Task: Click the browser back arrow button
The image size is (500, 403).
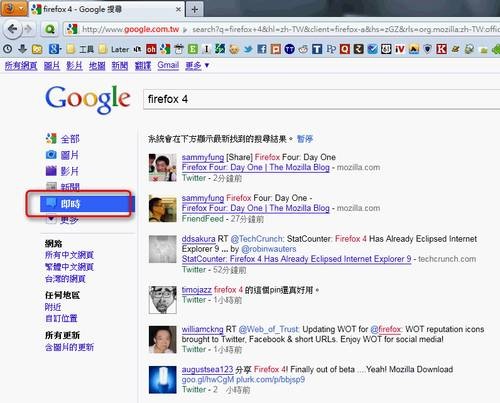Action: click(x=12, y=29)
